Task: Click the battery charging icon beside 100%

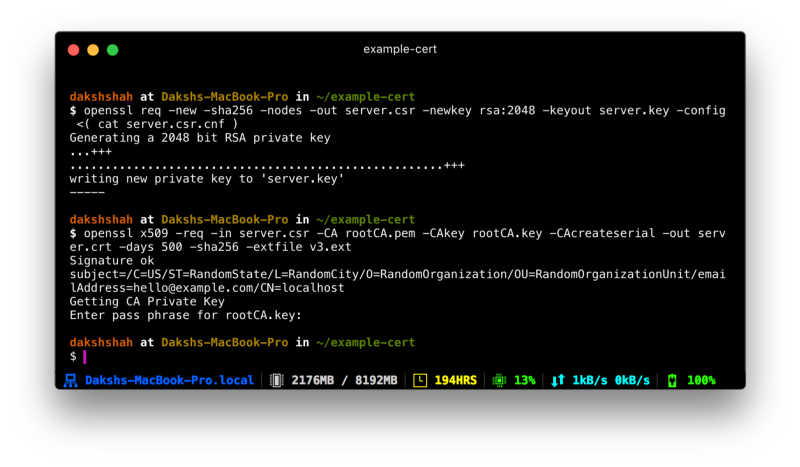Action: point(672,380)
